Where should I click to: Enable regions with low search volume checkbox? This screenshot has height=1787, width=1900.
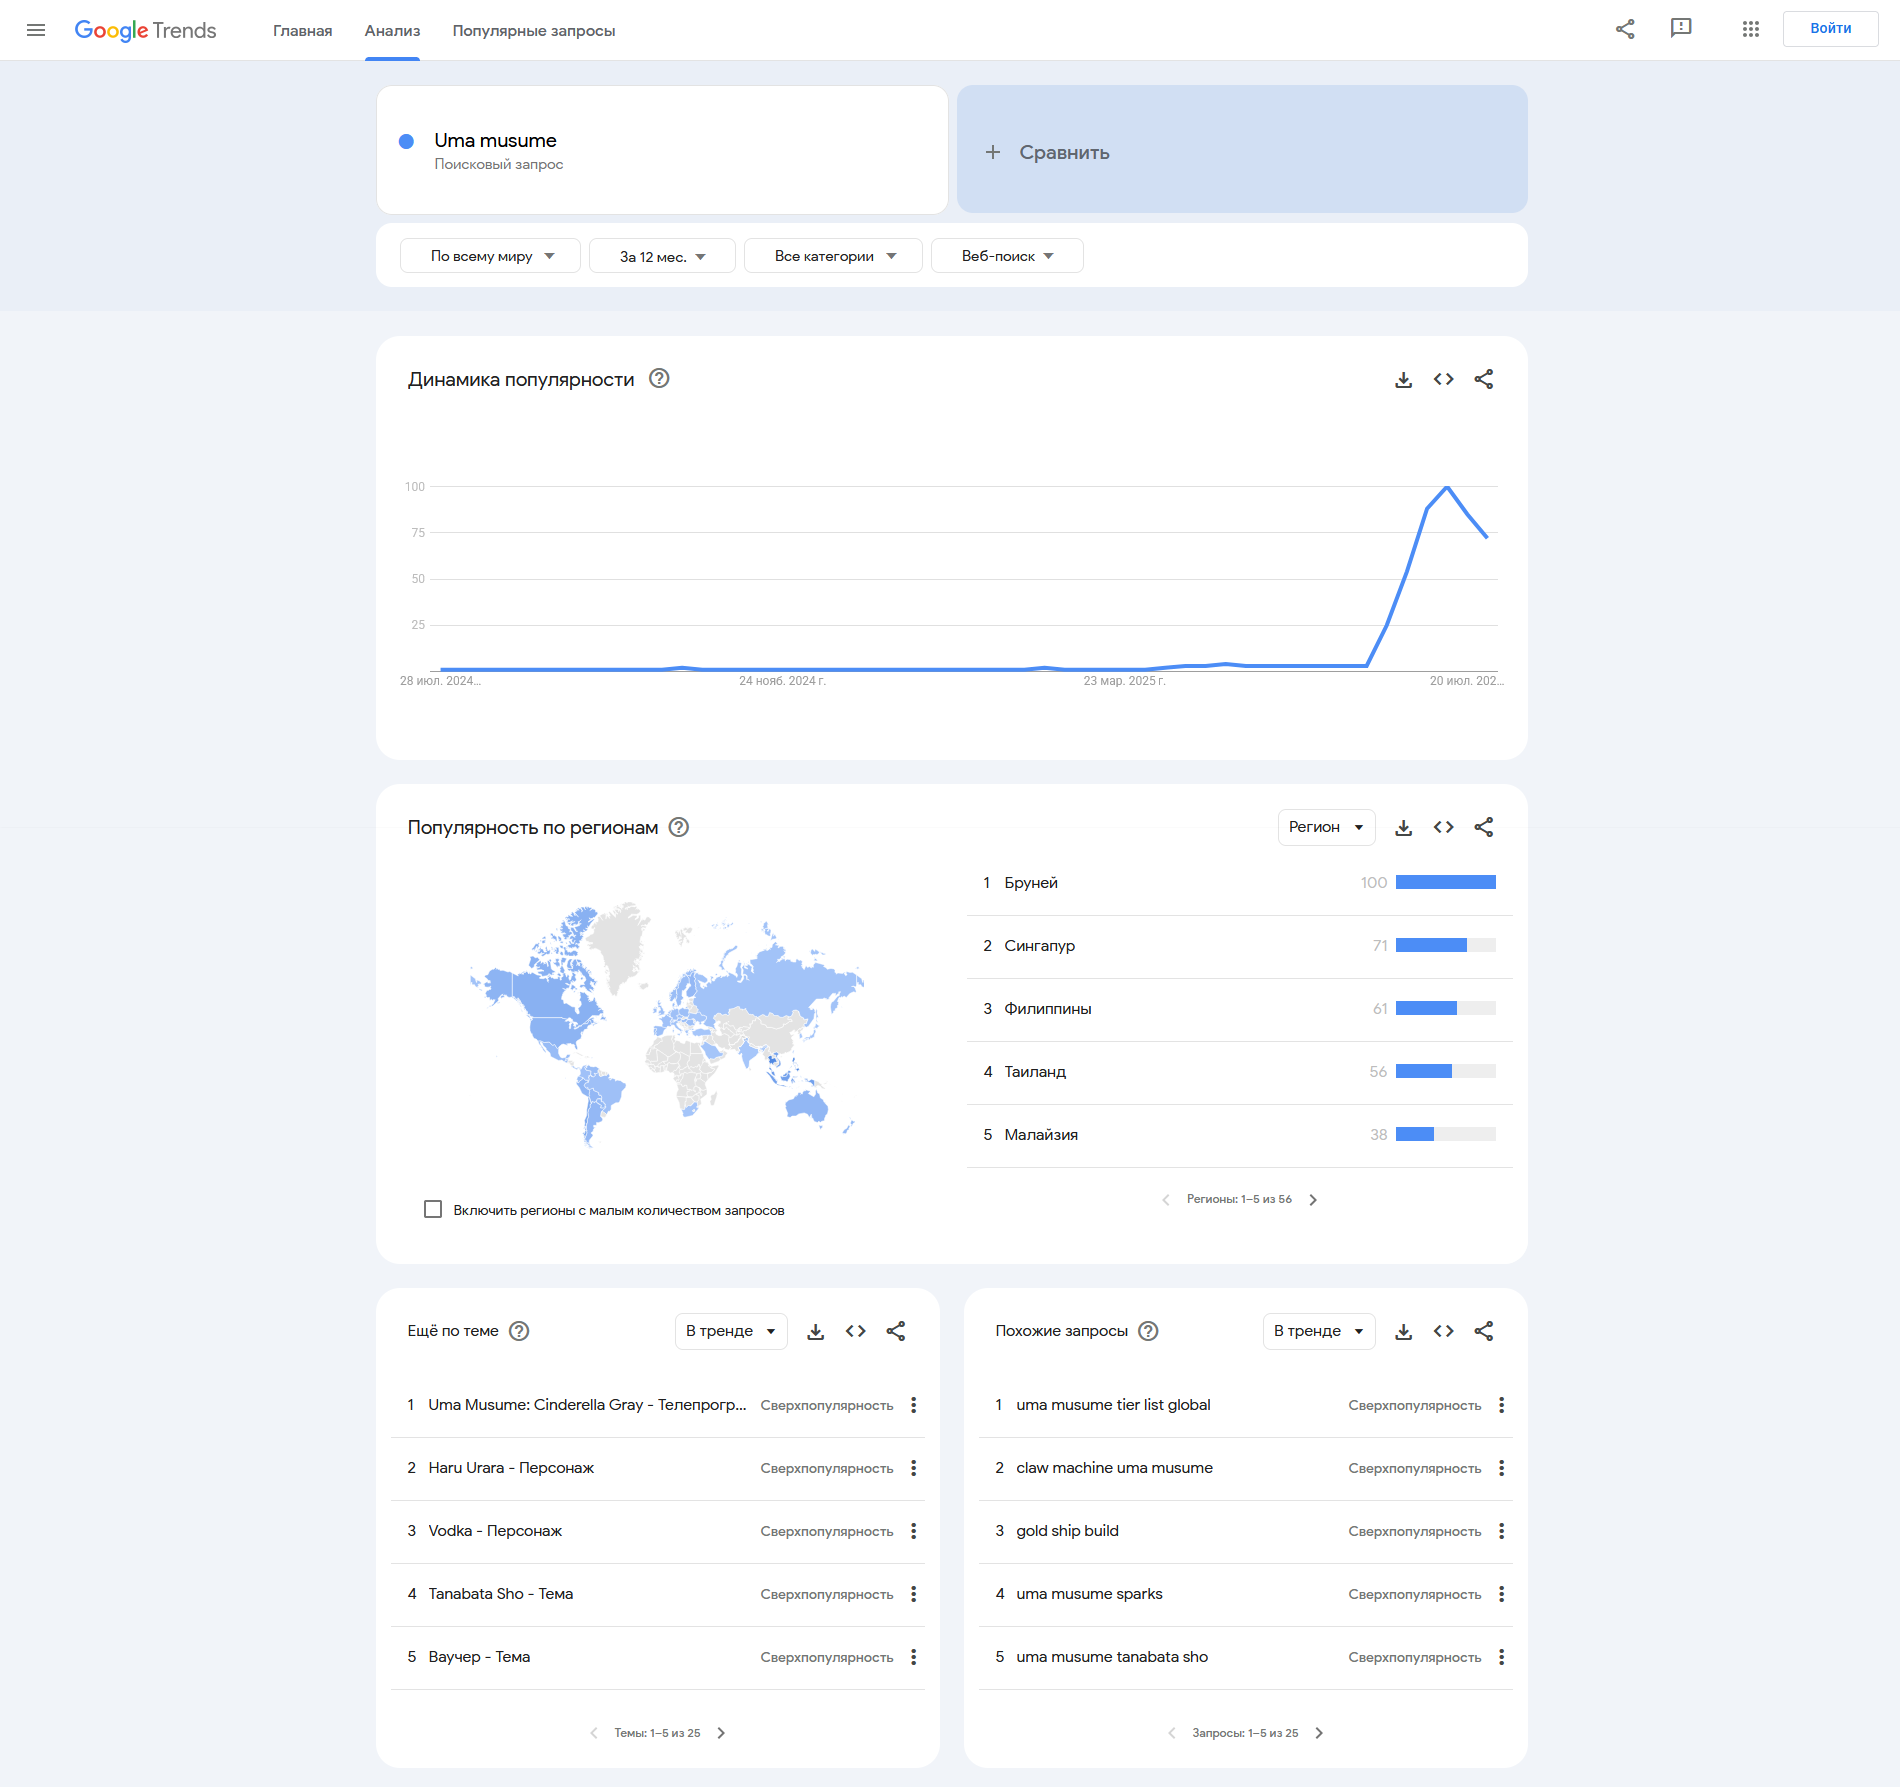pyautogui.click(x=433, y=1209)
